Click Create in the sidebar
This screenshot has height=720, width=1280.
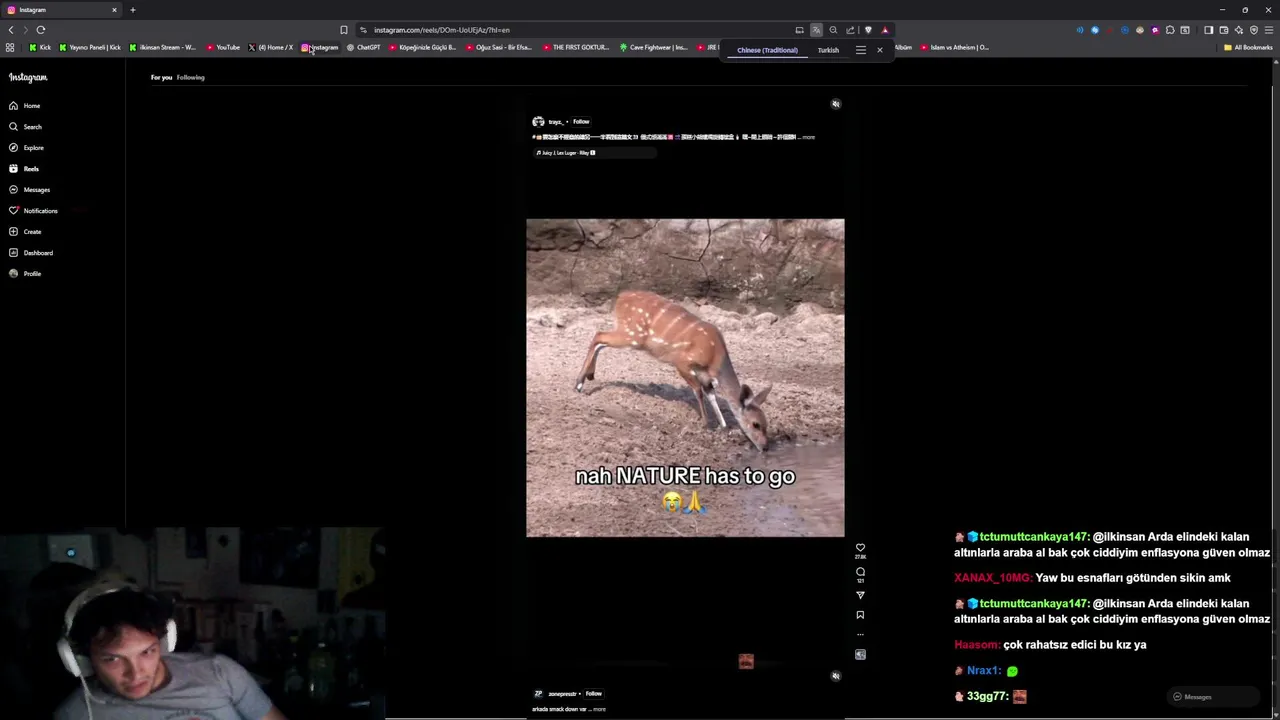(25, 232)
